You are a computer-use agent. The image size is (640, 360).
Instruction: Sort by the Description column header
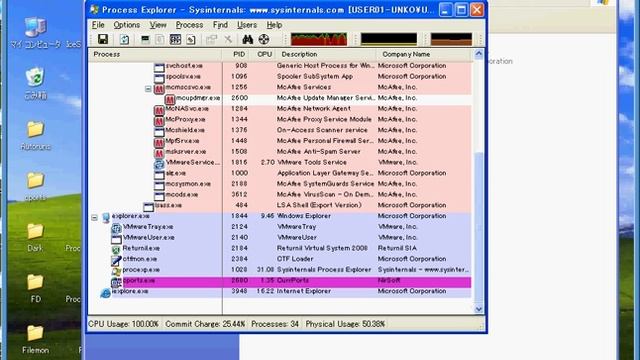tap(326, 54)
